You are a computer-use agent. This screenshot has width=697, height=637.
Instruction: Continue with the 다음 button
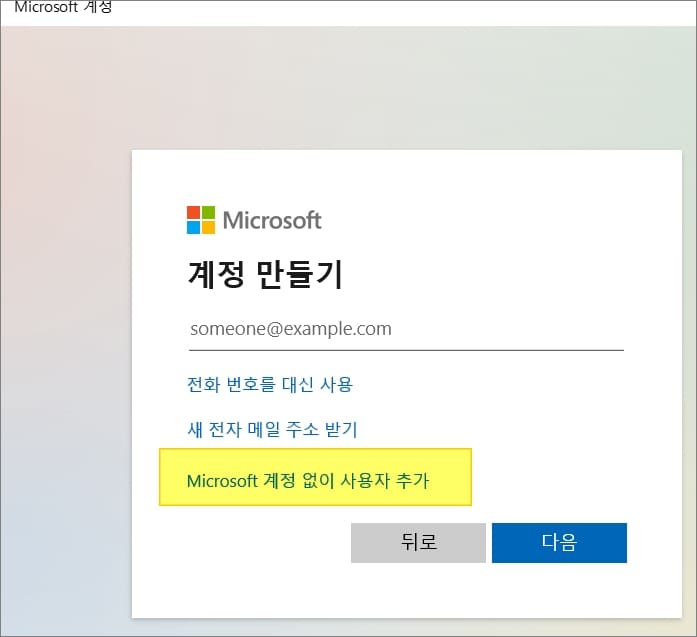559,543
